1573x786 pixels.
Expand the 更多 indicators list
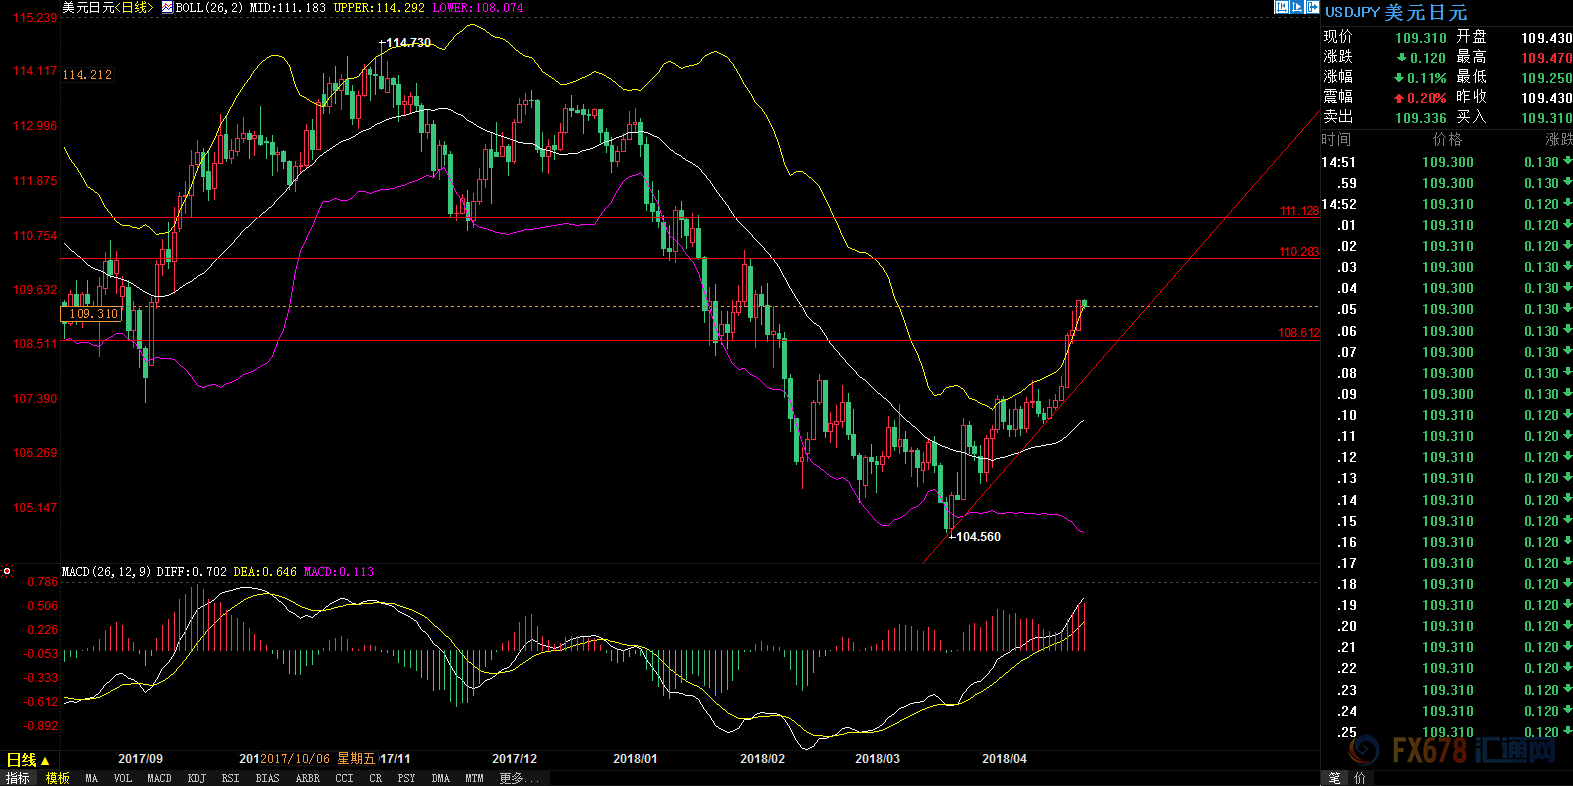(x=518, y=778)
